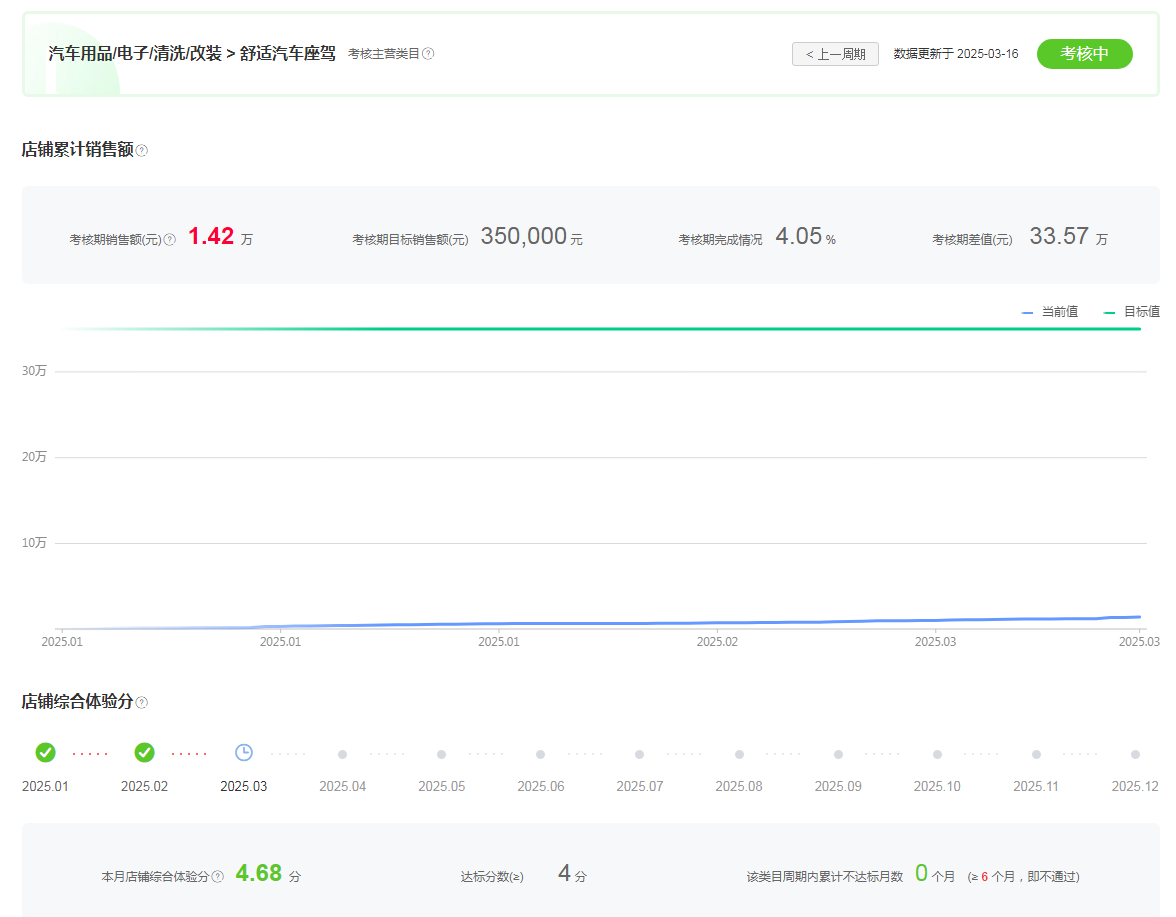This screenshot has height=917, width=1176.
Task: Click help icon beside 考核期销售额(元)
Action: [x=170, y=240]
